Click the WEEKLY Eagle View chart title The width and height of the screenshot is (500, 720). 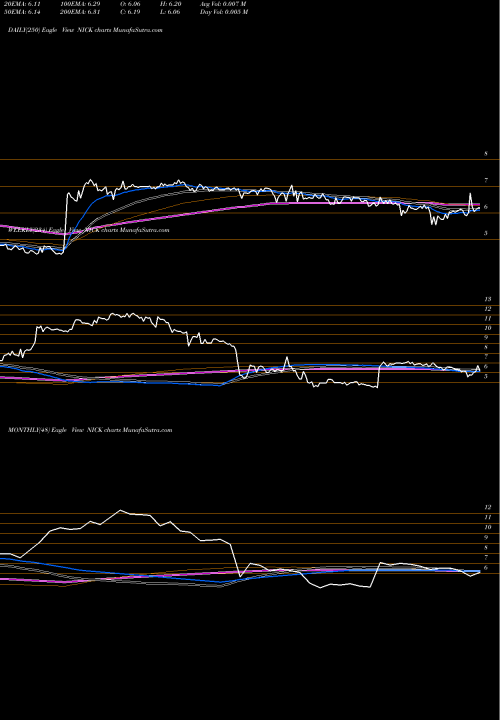[89, 230]
